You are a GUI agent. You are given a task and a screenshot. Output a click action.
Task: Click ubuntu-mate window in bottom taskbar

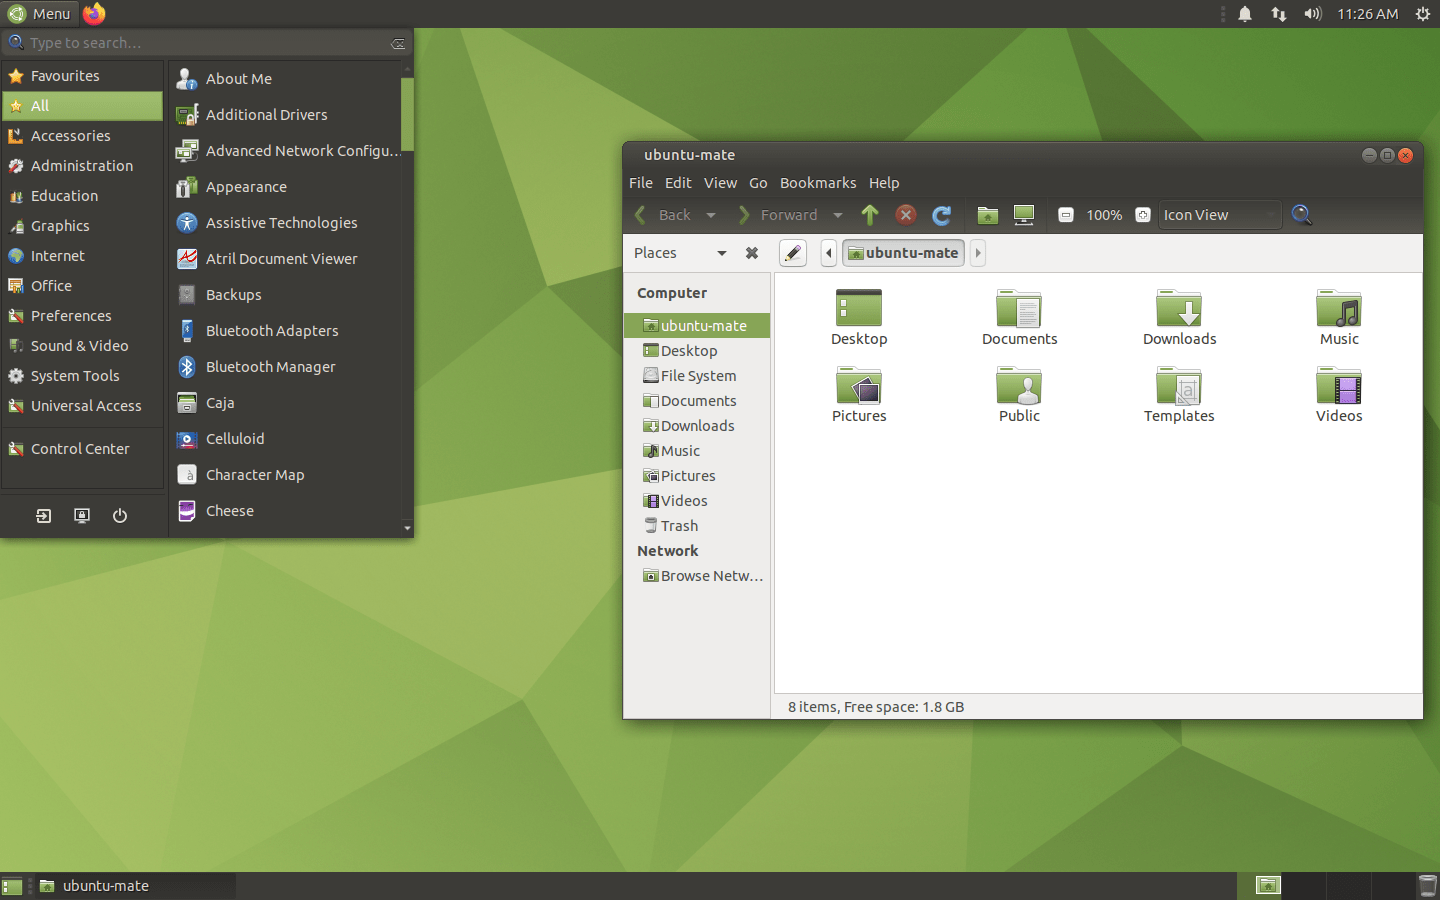[x=134, y=886]
